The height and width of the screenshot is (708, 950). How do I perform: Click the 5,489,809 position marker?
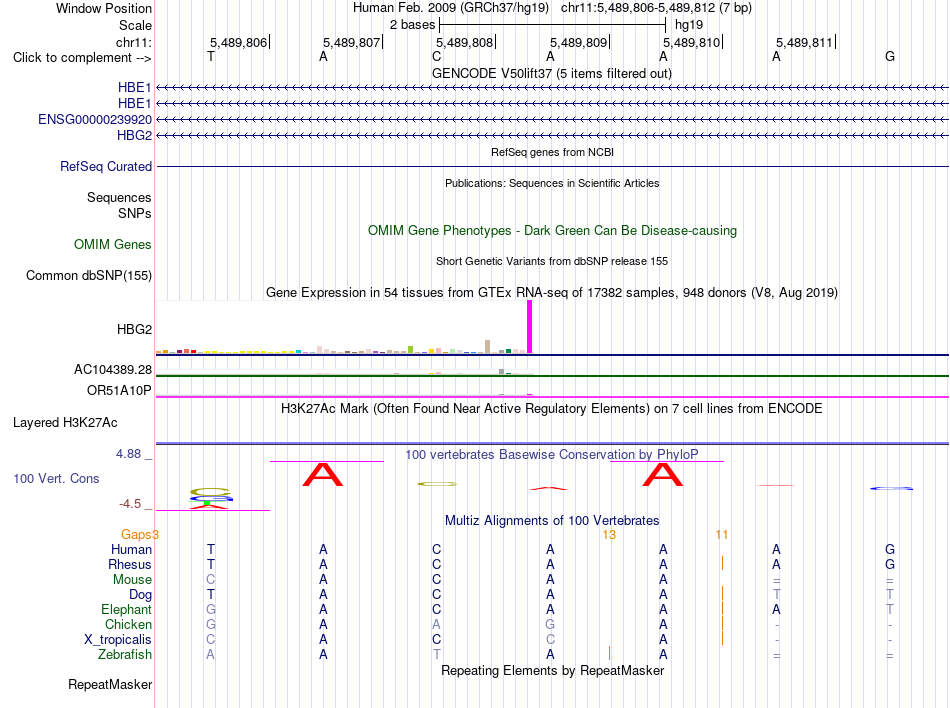578,42
